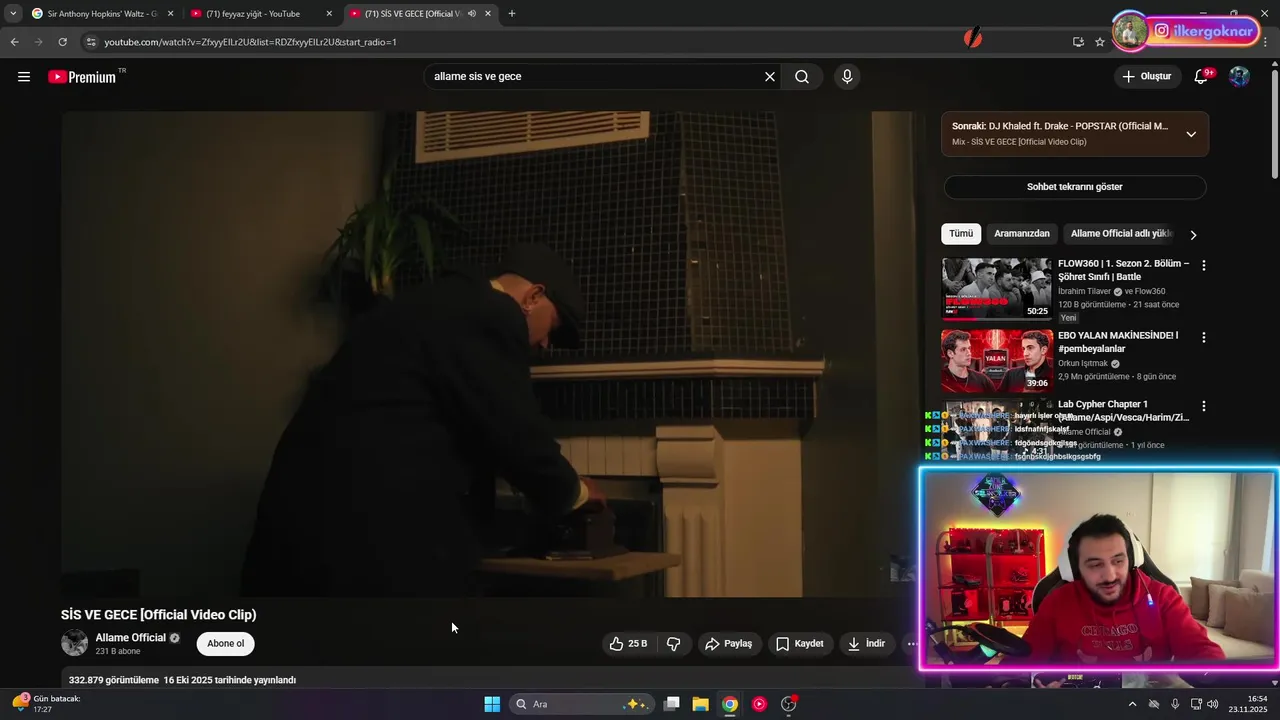Go to YouTube Premium home logo
Screen dimensions: 1280x720
point(83,77)
